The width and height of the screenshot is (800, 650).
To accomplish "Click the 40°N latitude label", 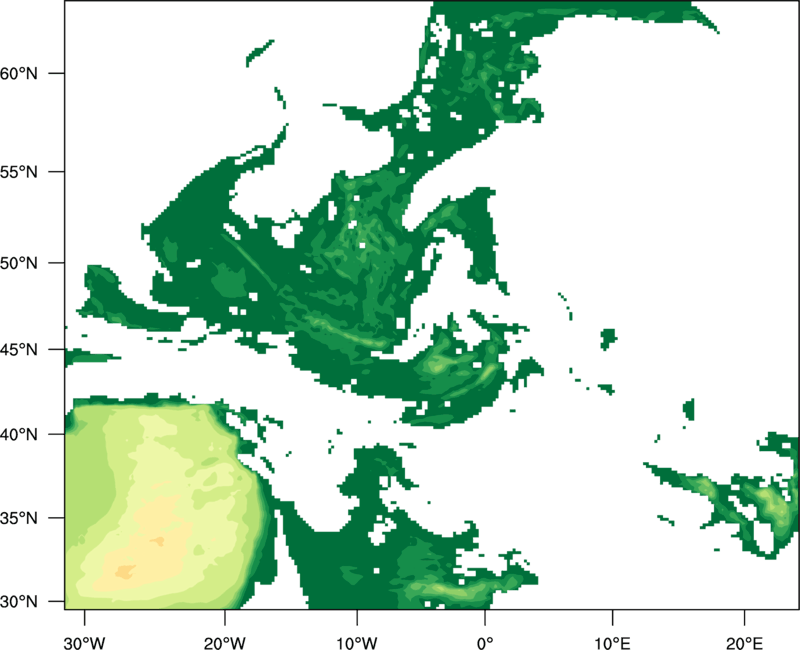I will [x=19, y=434].
